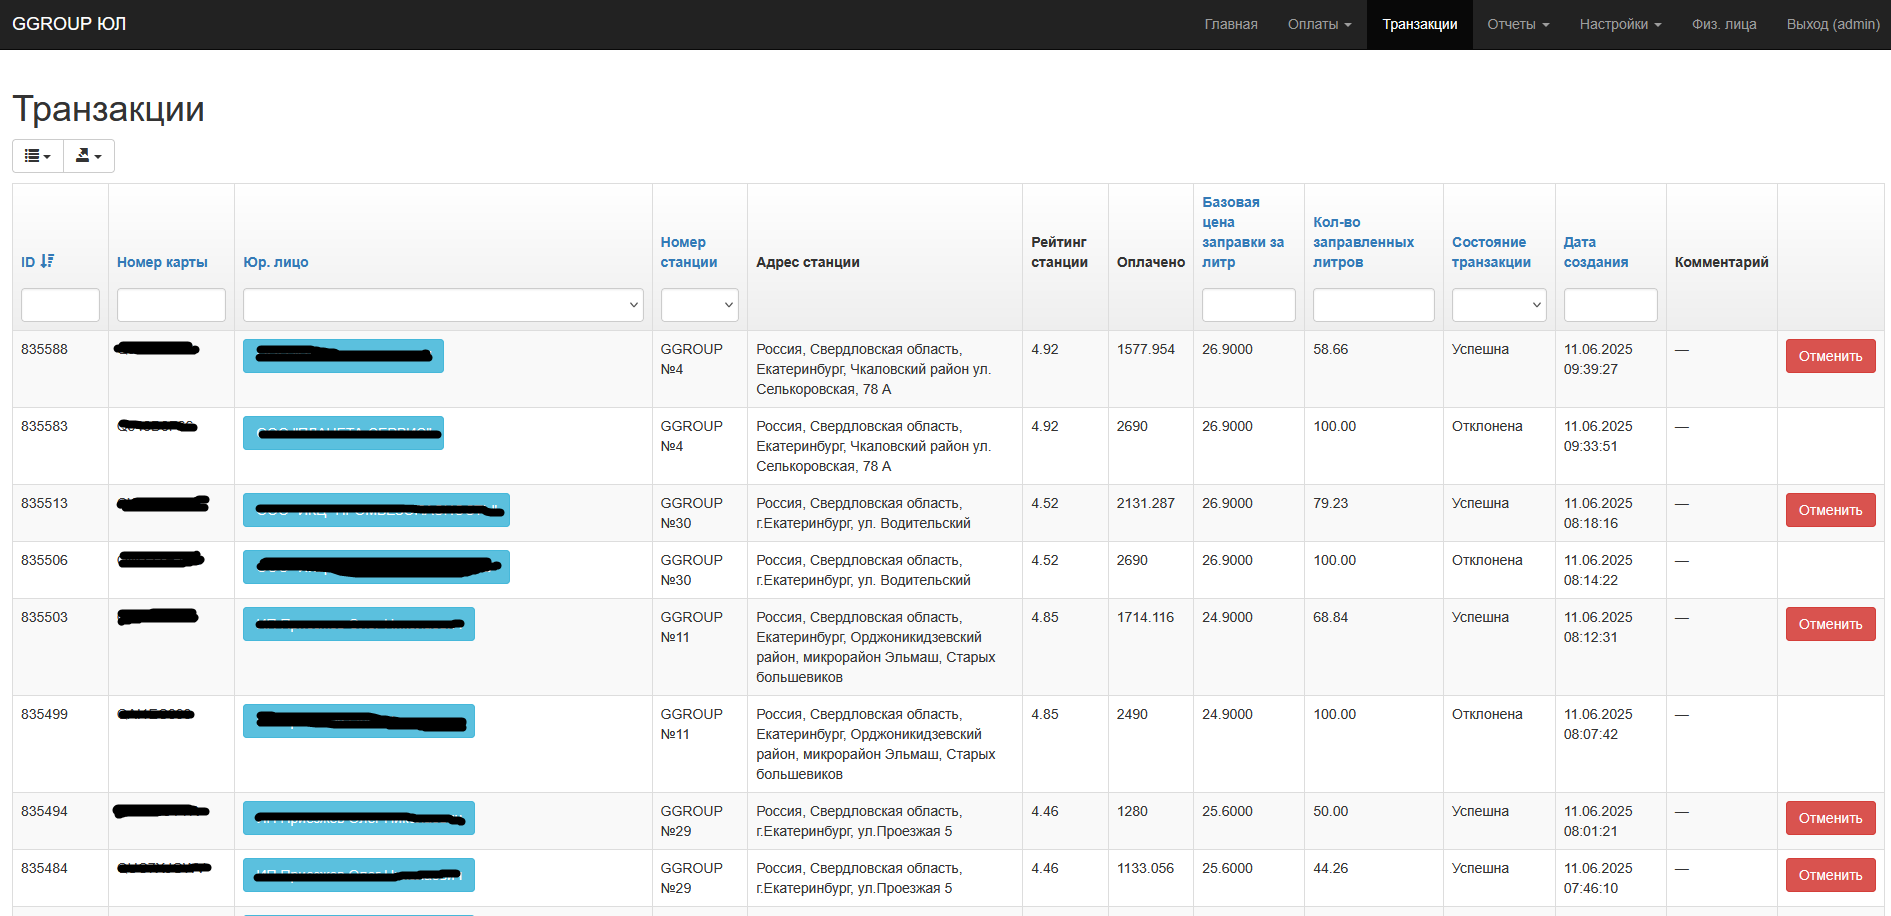Image resolution: width=1891 pixels, height=916 pixels.
Task: Open legal entity tag in row 835494
Action: pos(359,818)
